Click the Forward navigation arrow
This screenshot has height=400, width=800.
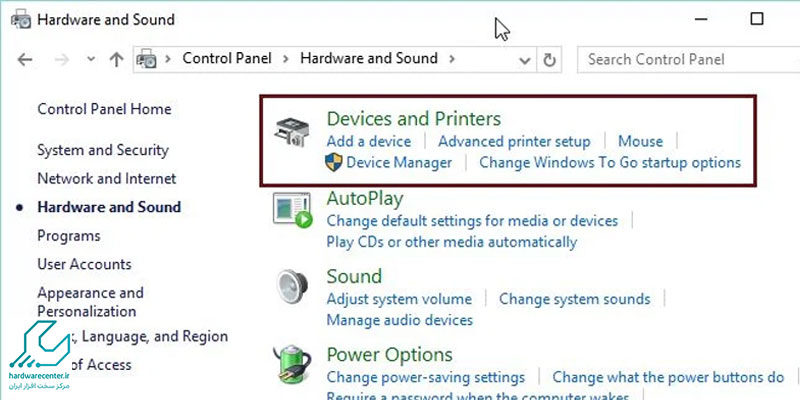coord(62,60)
